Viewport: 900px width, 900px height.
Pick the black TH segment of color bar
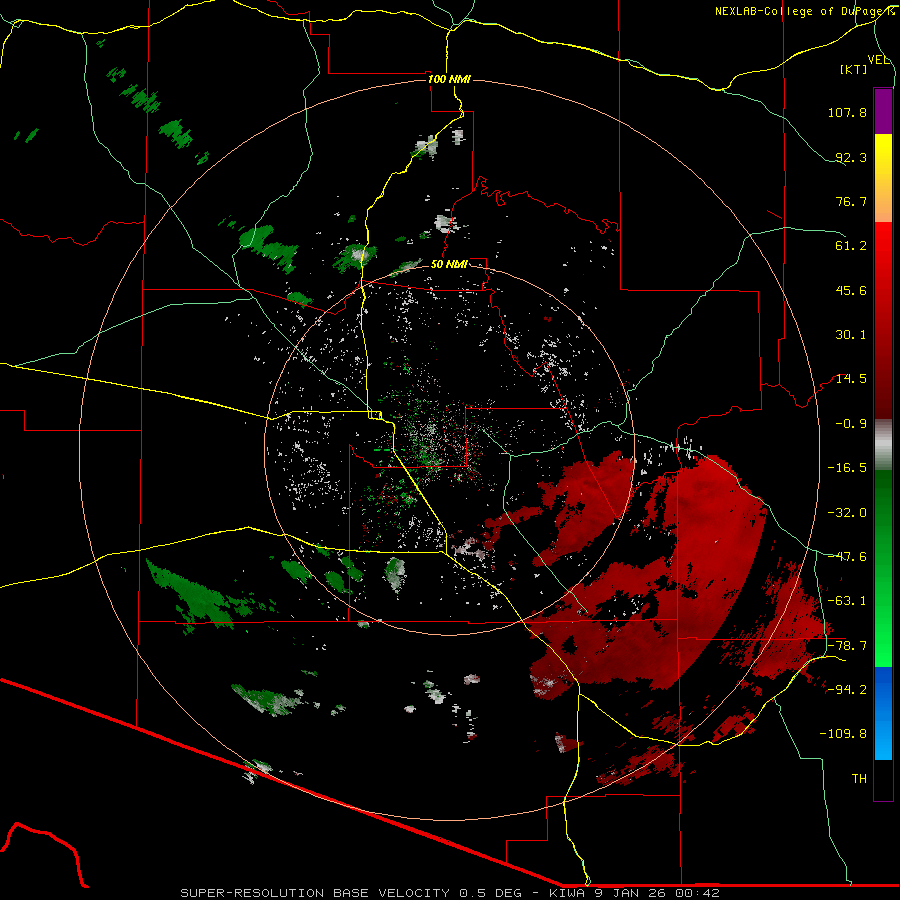click(x=883, y=779)
